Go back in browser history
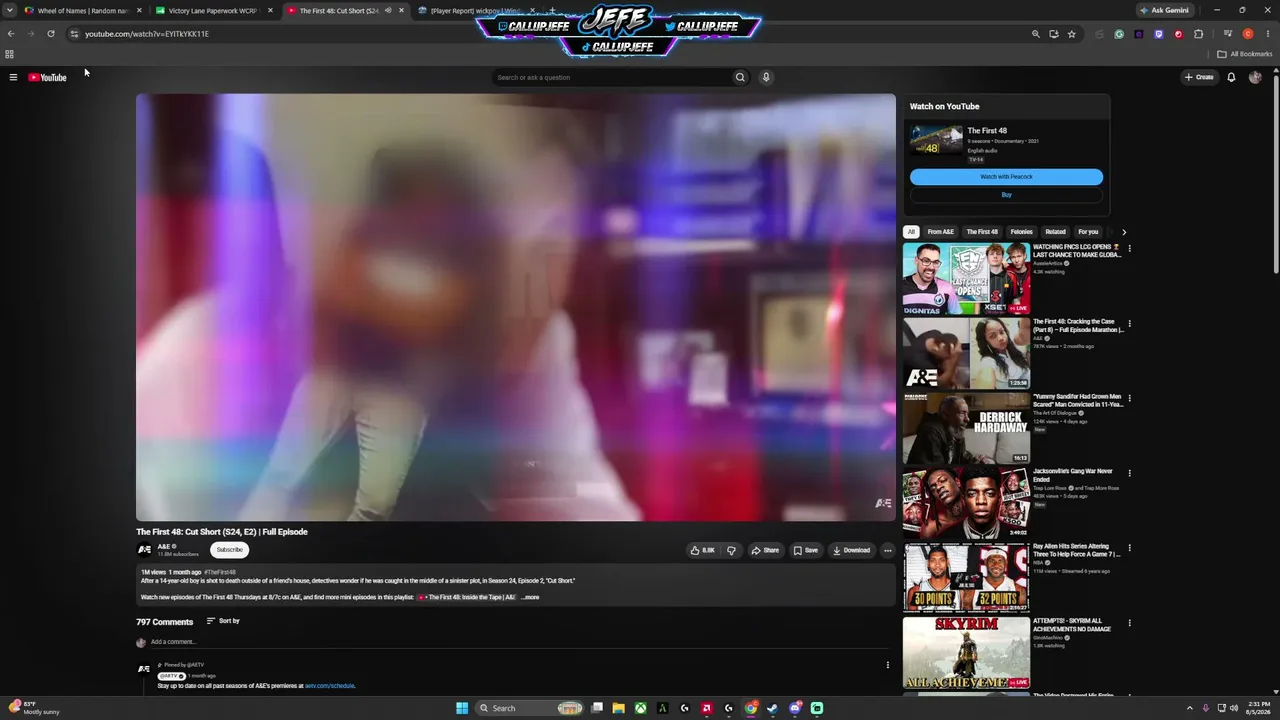The height and width of the screenshot is (720, 1280). [11, 34]
